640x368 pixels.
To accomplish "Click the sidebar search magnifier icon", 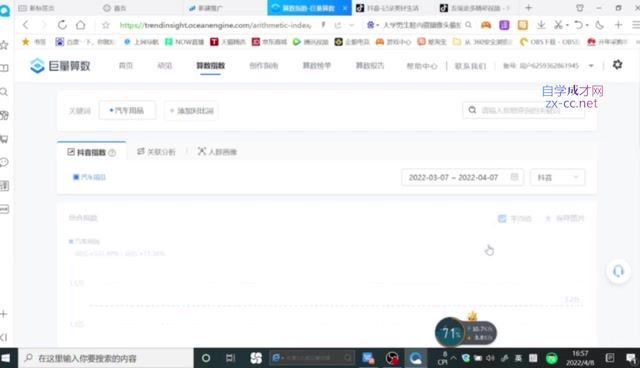I will [x=4, y=92].
